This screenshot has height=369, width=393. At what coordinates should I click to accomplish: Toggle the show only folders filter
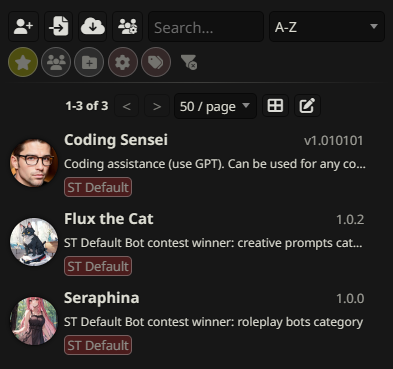tap(89, 62)
